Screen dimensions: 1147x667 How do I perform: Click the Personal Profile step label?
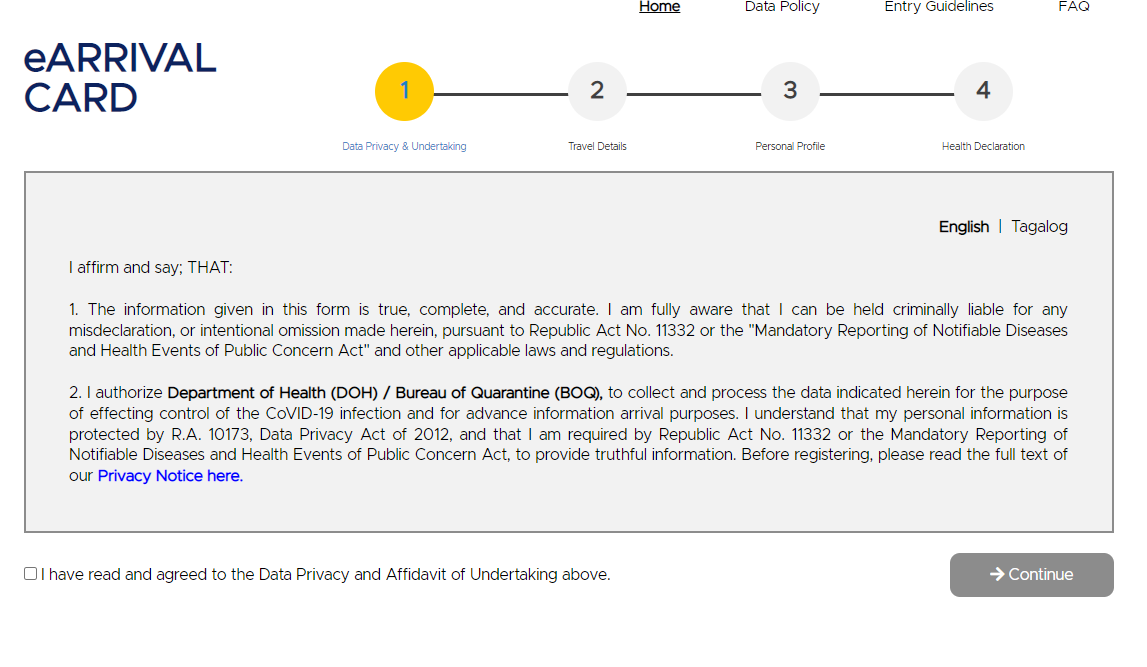(790, 146)
